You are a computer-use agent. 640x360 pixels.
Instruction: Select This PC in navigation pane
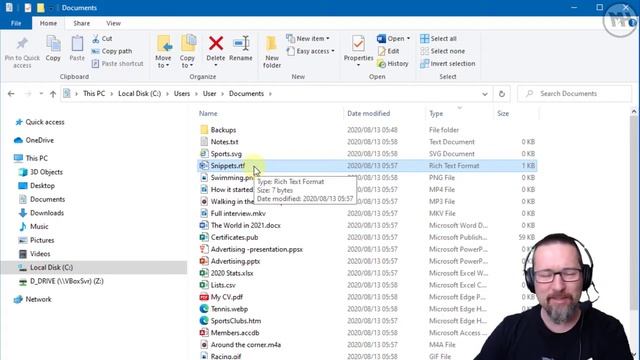click(x=31, y=158)
